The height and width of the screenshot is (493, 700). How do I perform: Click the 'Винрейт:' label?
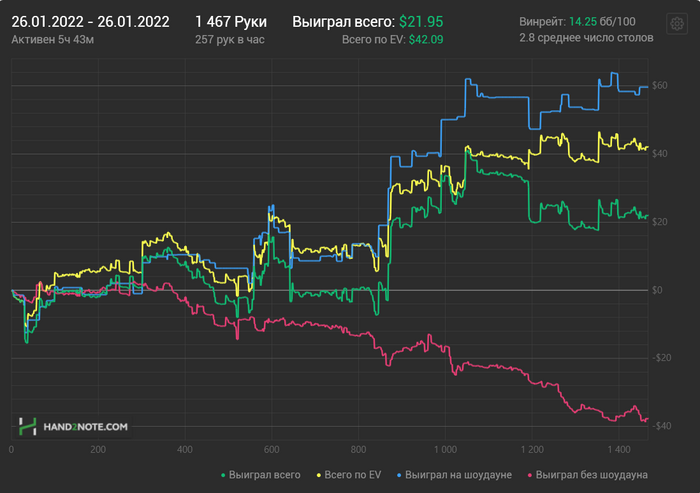(x=543, y=21)
